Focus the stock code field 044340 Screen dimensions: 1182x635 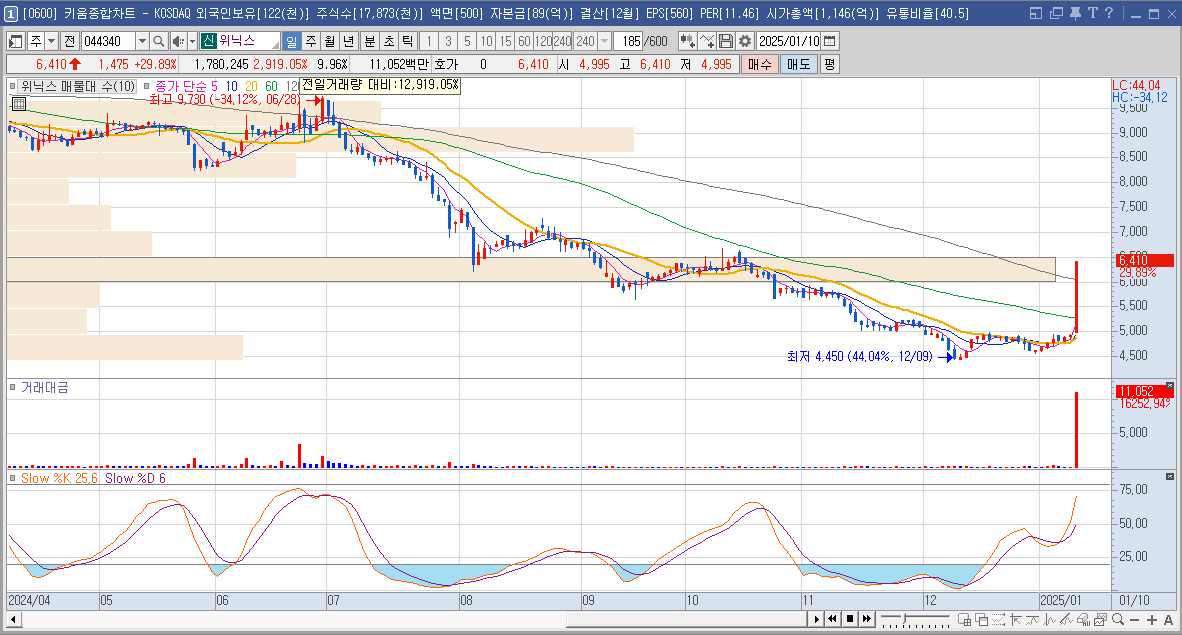click(108, 41)
